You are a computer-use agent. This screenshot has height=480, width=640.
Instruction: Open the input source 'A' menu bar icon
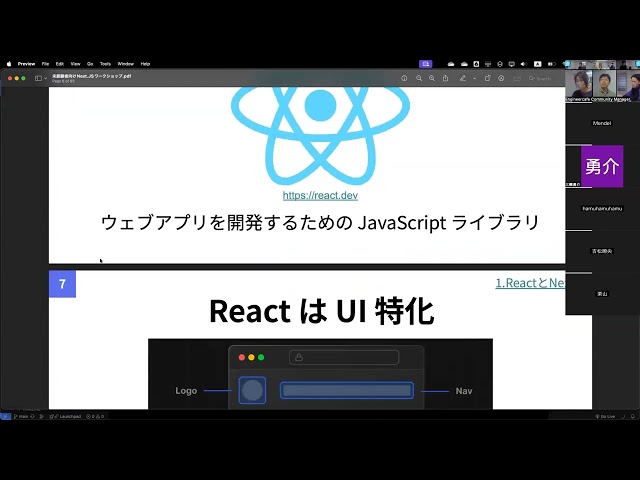coord(538,64)
